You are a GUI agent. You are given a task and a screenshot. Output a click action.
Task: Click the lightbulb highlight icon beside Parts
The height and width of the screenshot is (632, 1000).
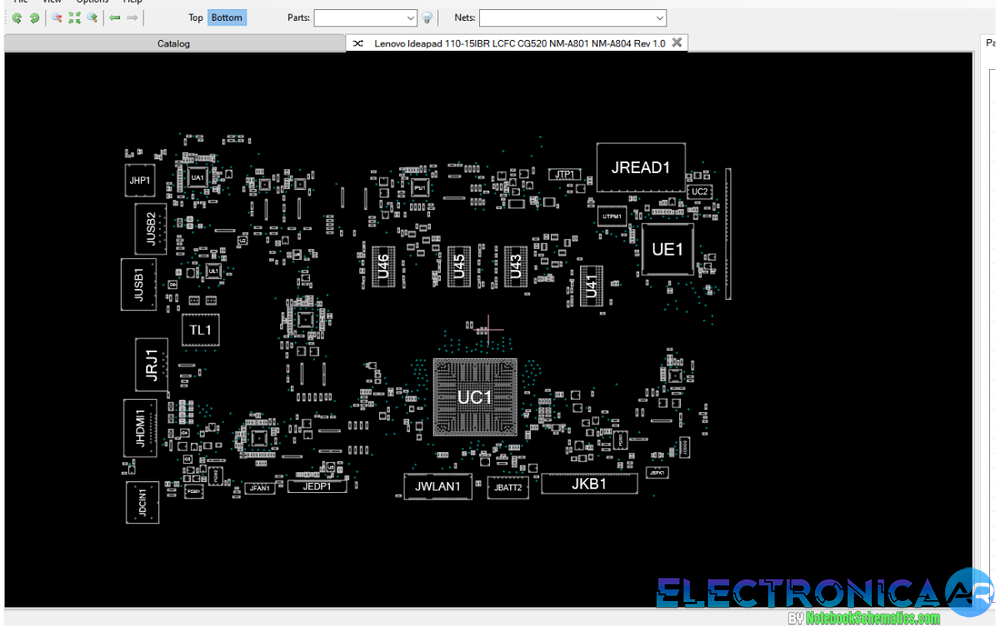[425, 17]
